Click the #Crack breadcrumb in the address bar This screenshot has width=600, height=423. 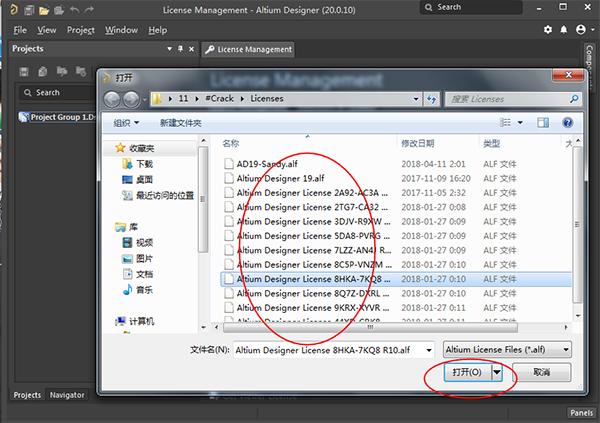point(219,99)
